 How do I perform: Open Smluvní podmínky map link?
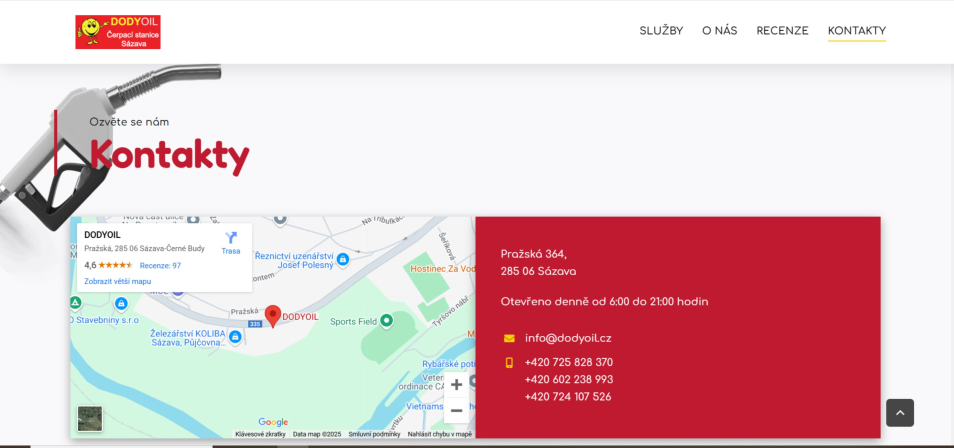[x=374, y=434]
